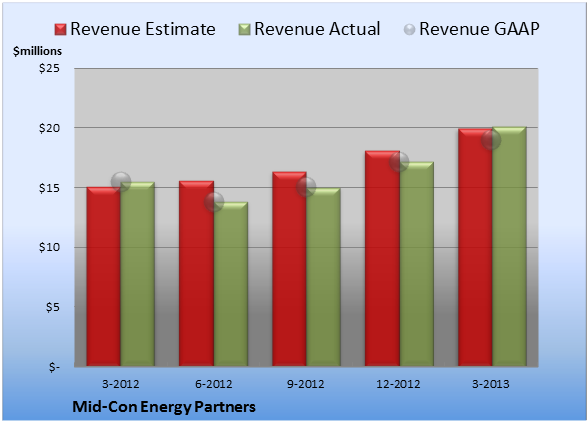Click the '$15' y-axis label
This screenshot has width=588, height=422.
(49, 188)
